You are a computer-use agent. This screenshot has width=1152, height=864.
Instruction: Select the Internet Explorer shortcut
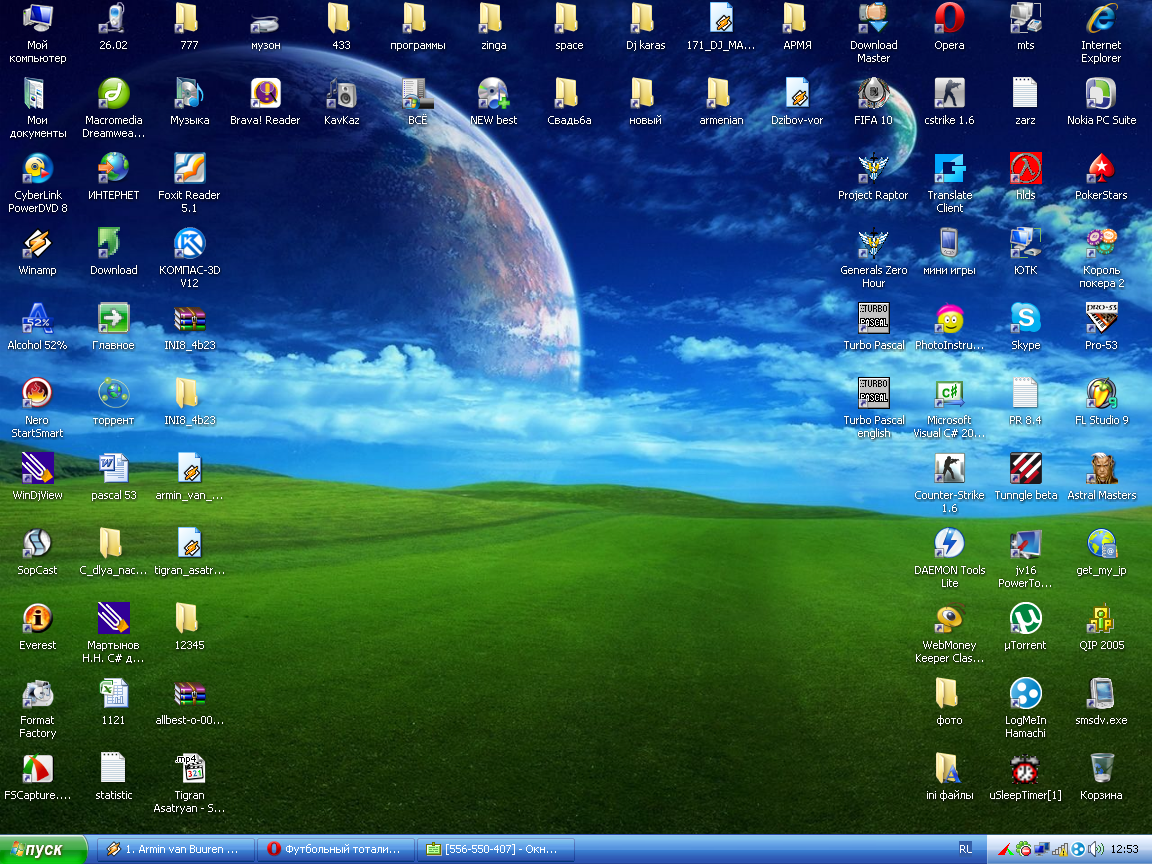pyautogui.click(x=1101, y=19)
